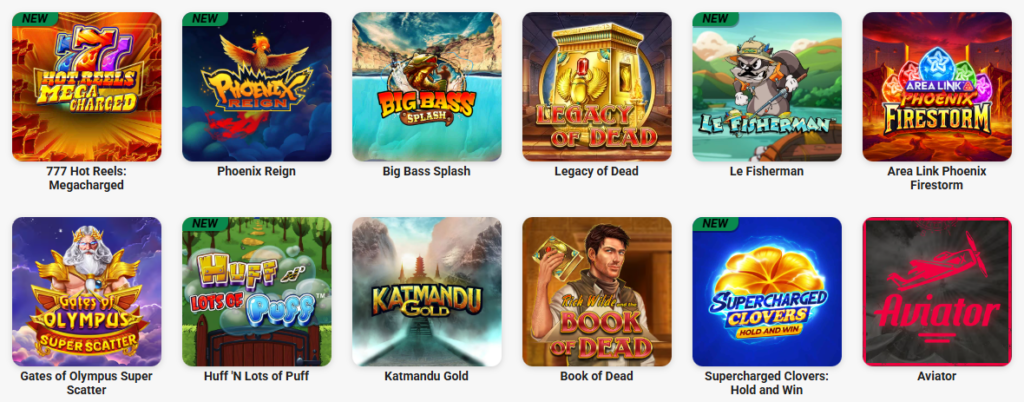Click the NEW badge on Supercharged Clovers
The width and height of the screenshot is (1024, 402).
tap(714, 223)
